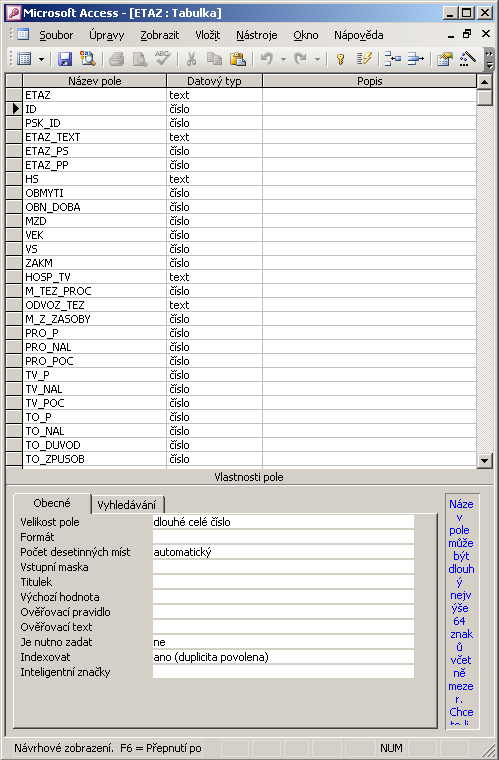The image size is (499, 760).
Task: Select the TO_ZPUSOB field name cell
Action: click(94, 459)
